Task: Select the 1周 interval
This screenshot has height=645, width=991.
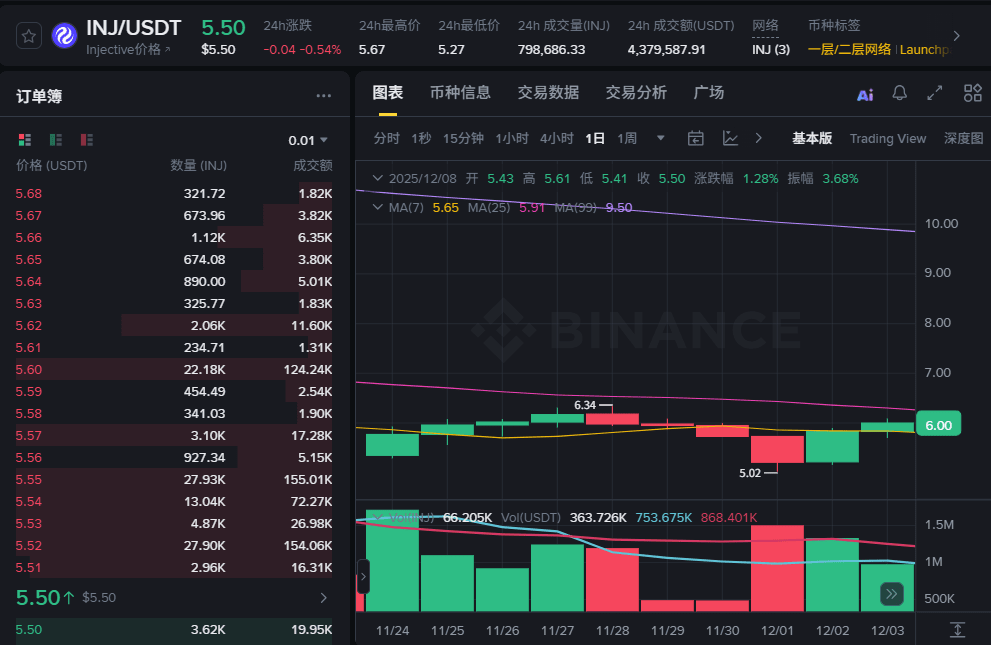Action: [x=627, y=138]
